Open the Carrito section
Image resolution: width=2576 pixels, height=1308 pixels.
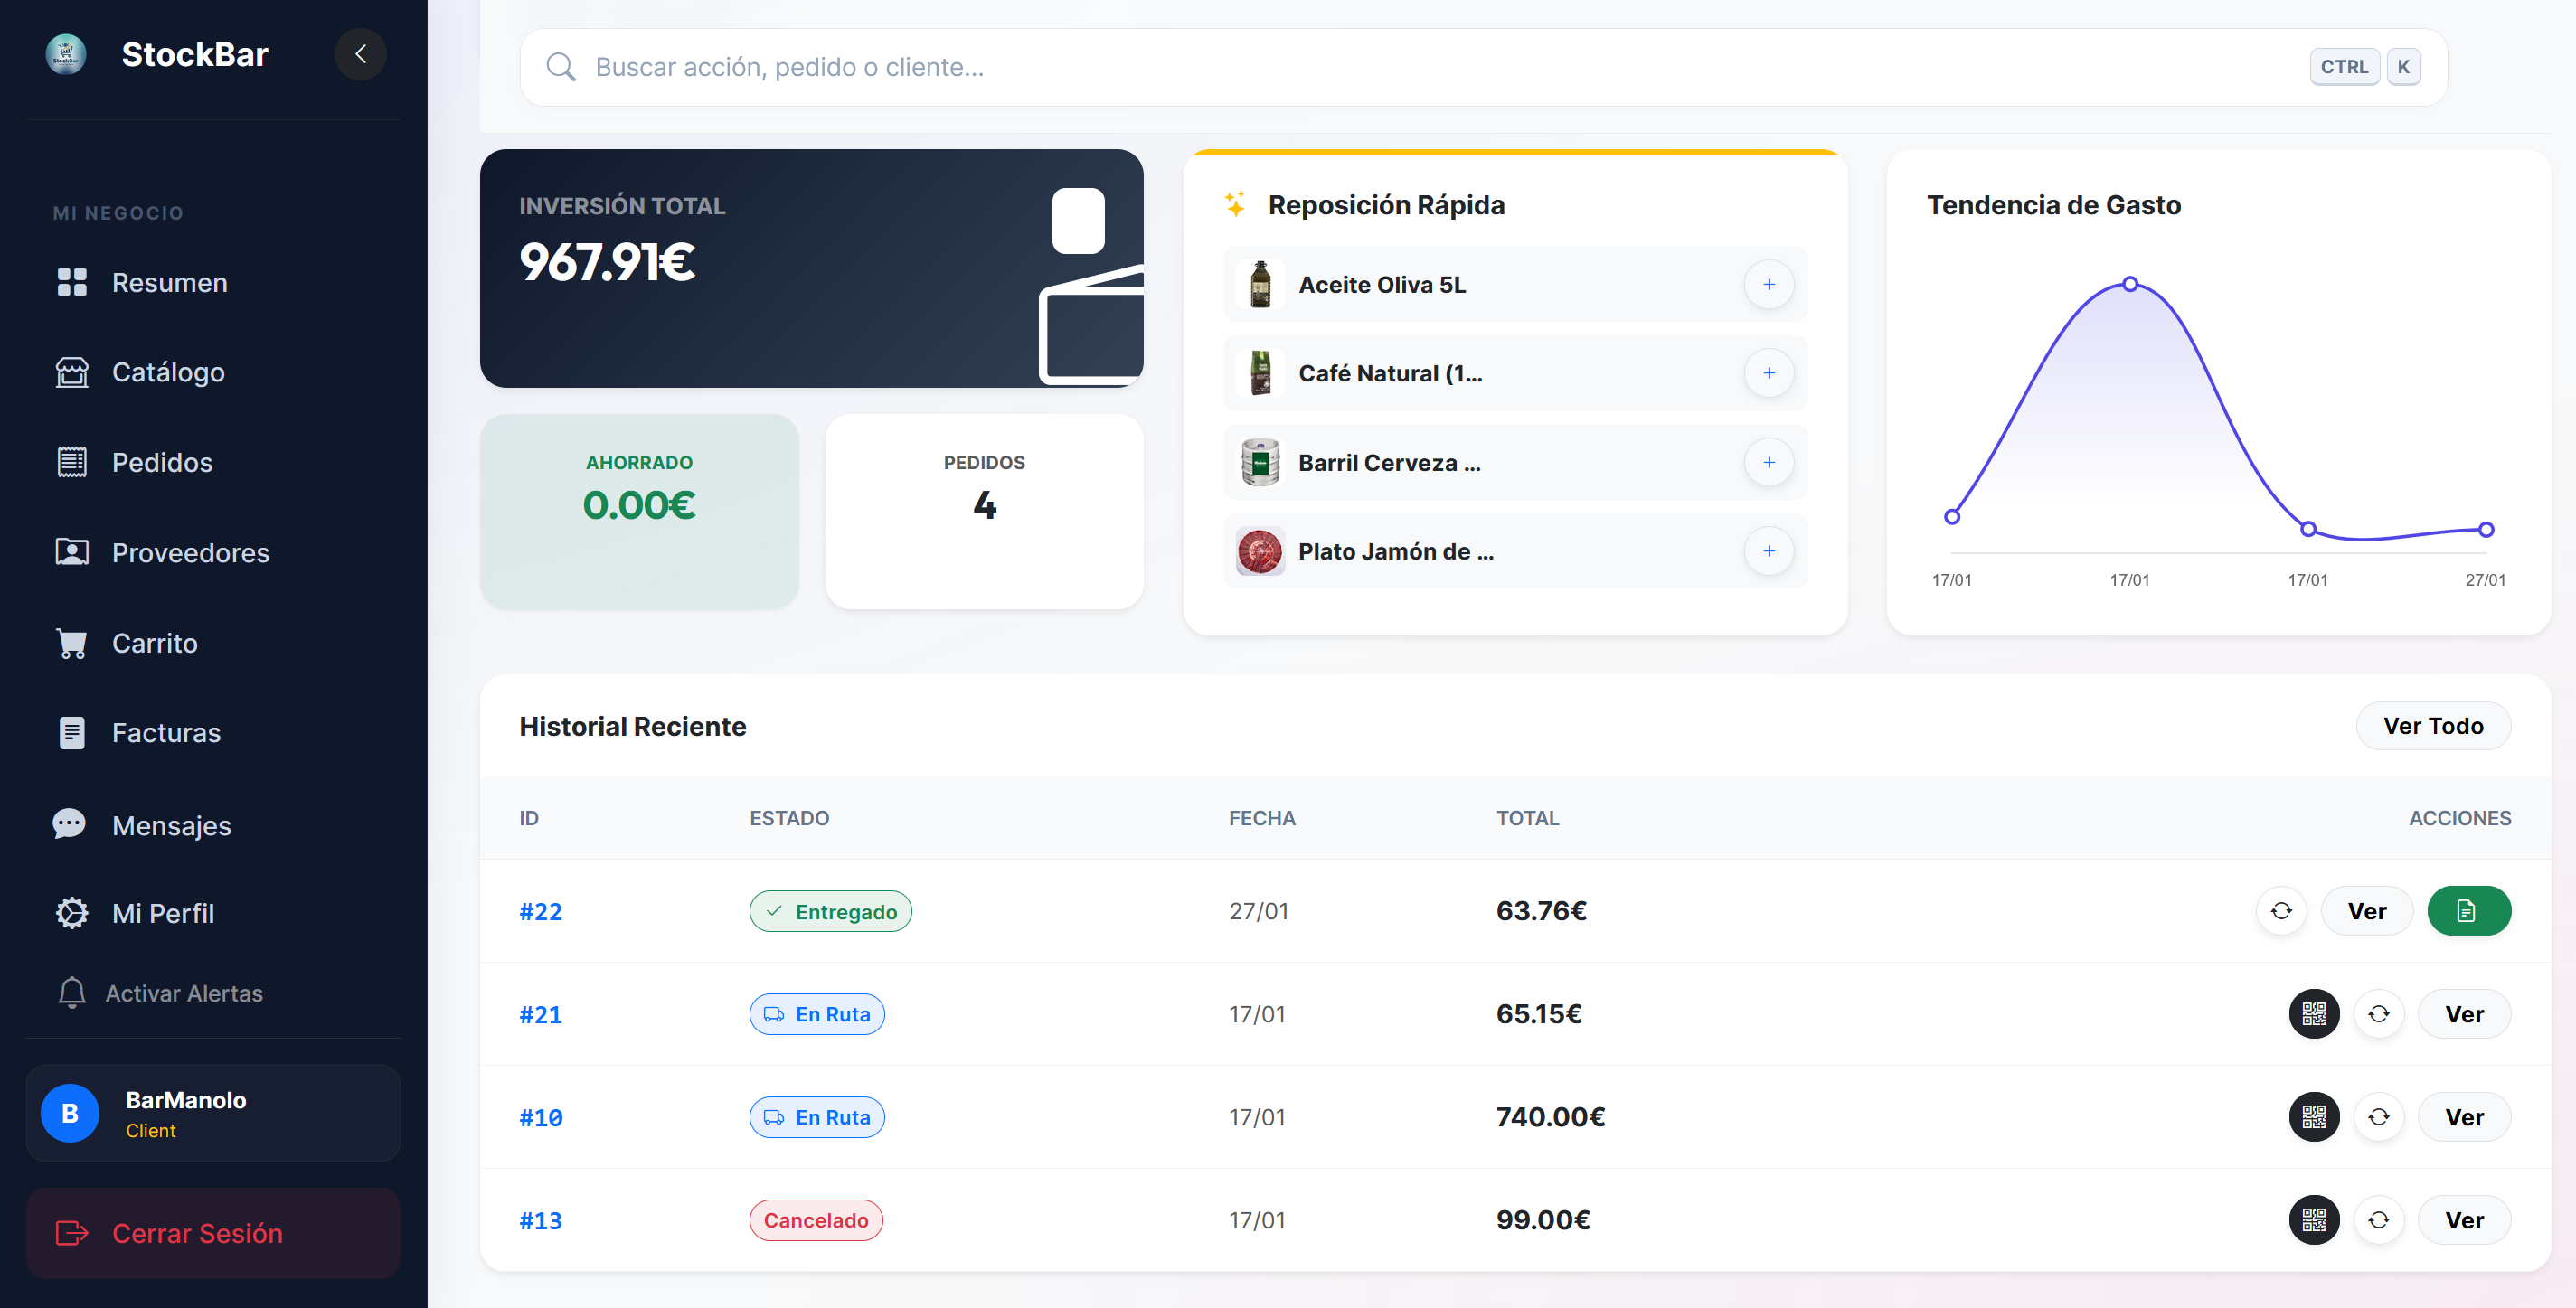click(x=155, y=643)
